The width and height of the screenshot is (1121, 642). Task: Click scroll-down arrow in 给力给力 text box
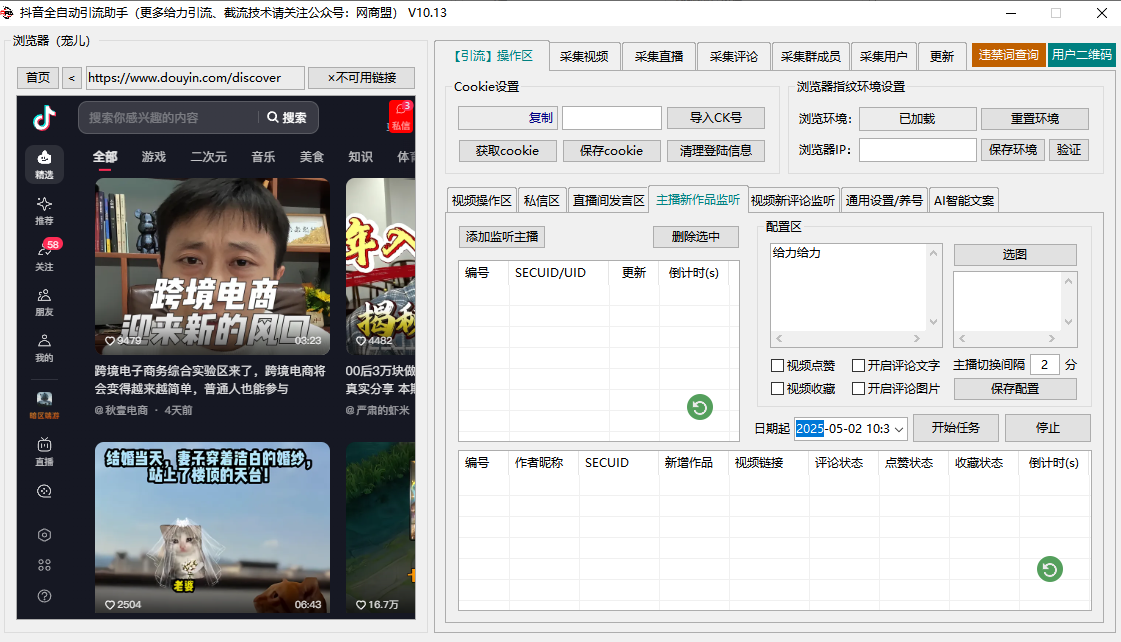933,322
